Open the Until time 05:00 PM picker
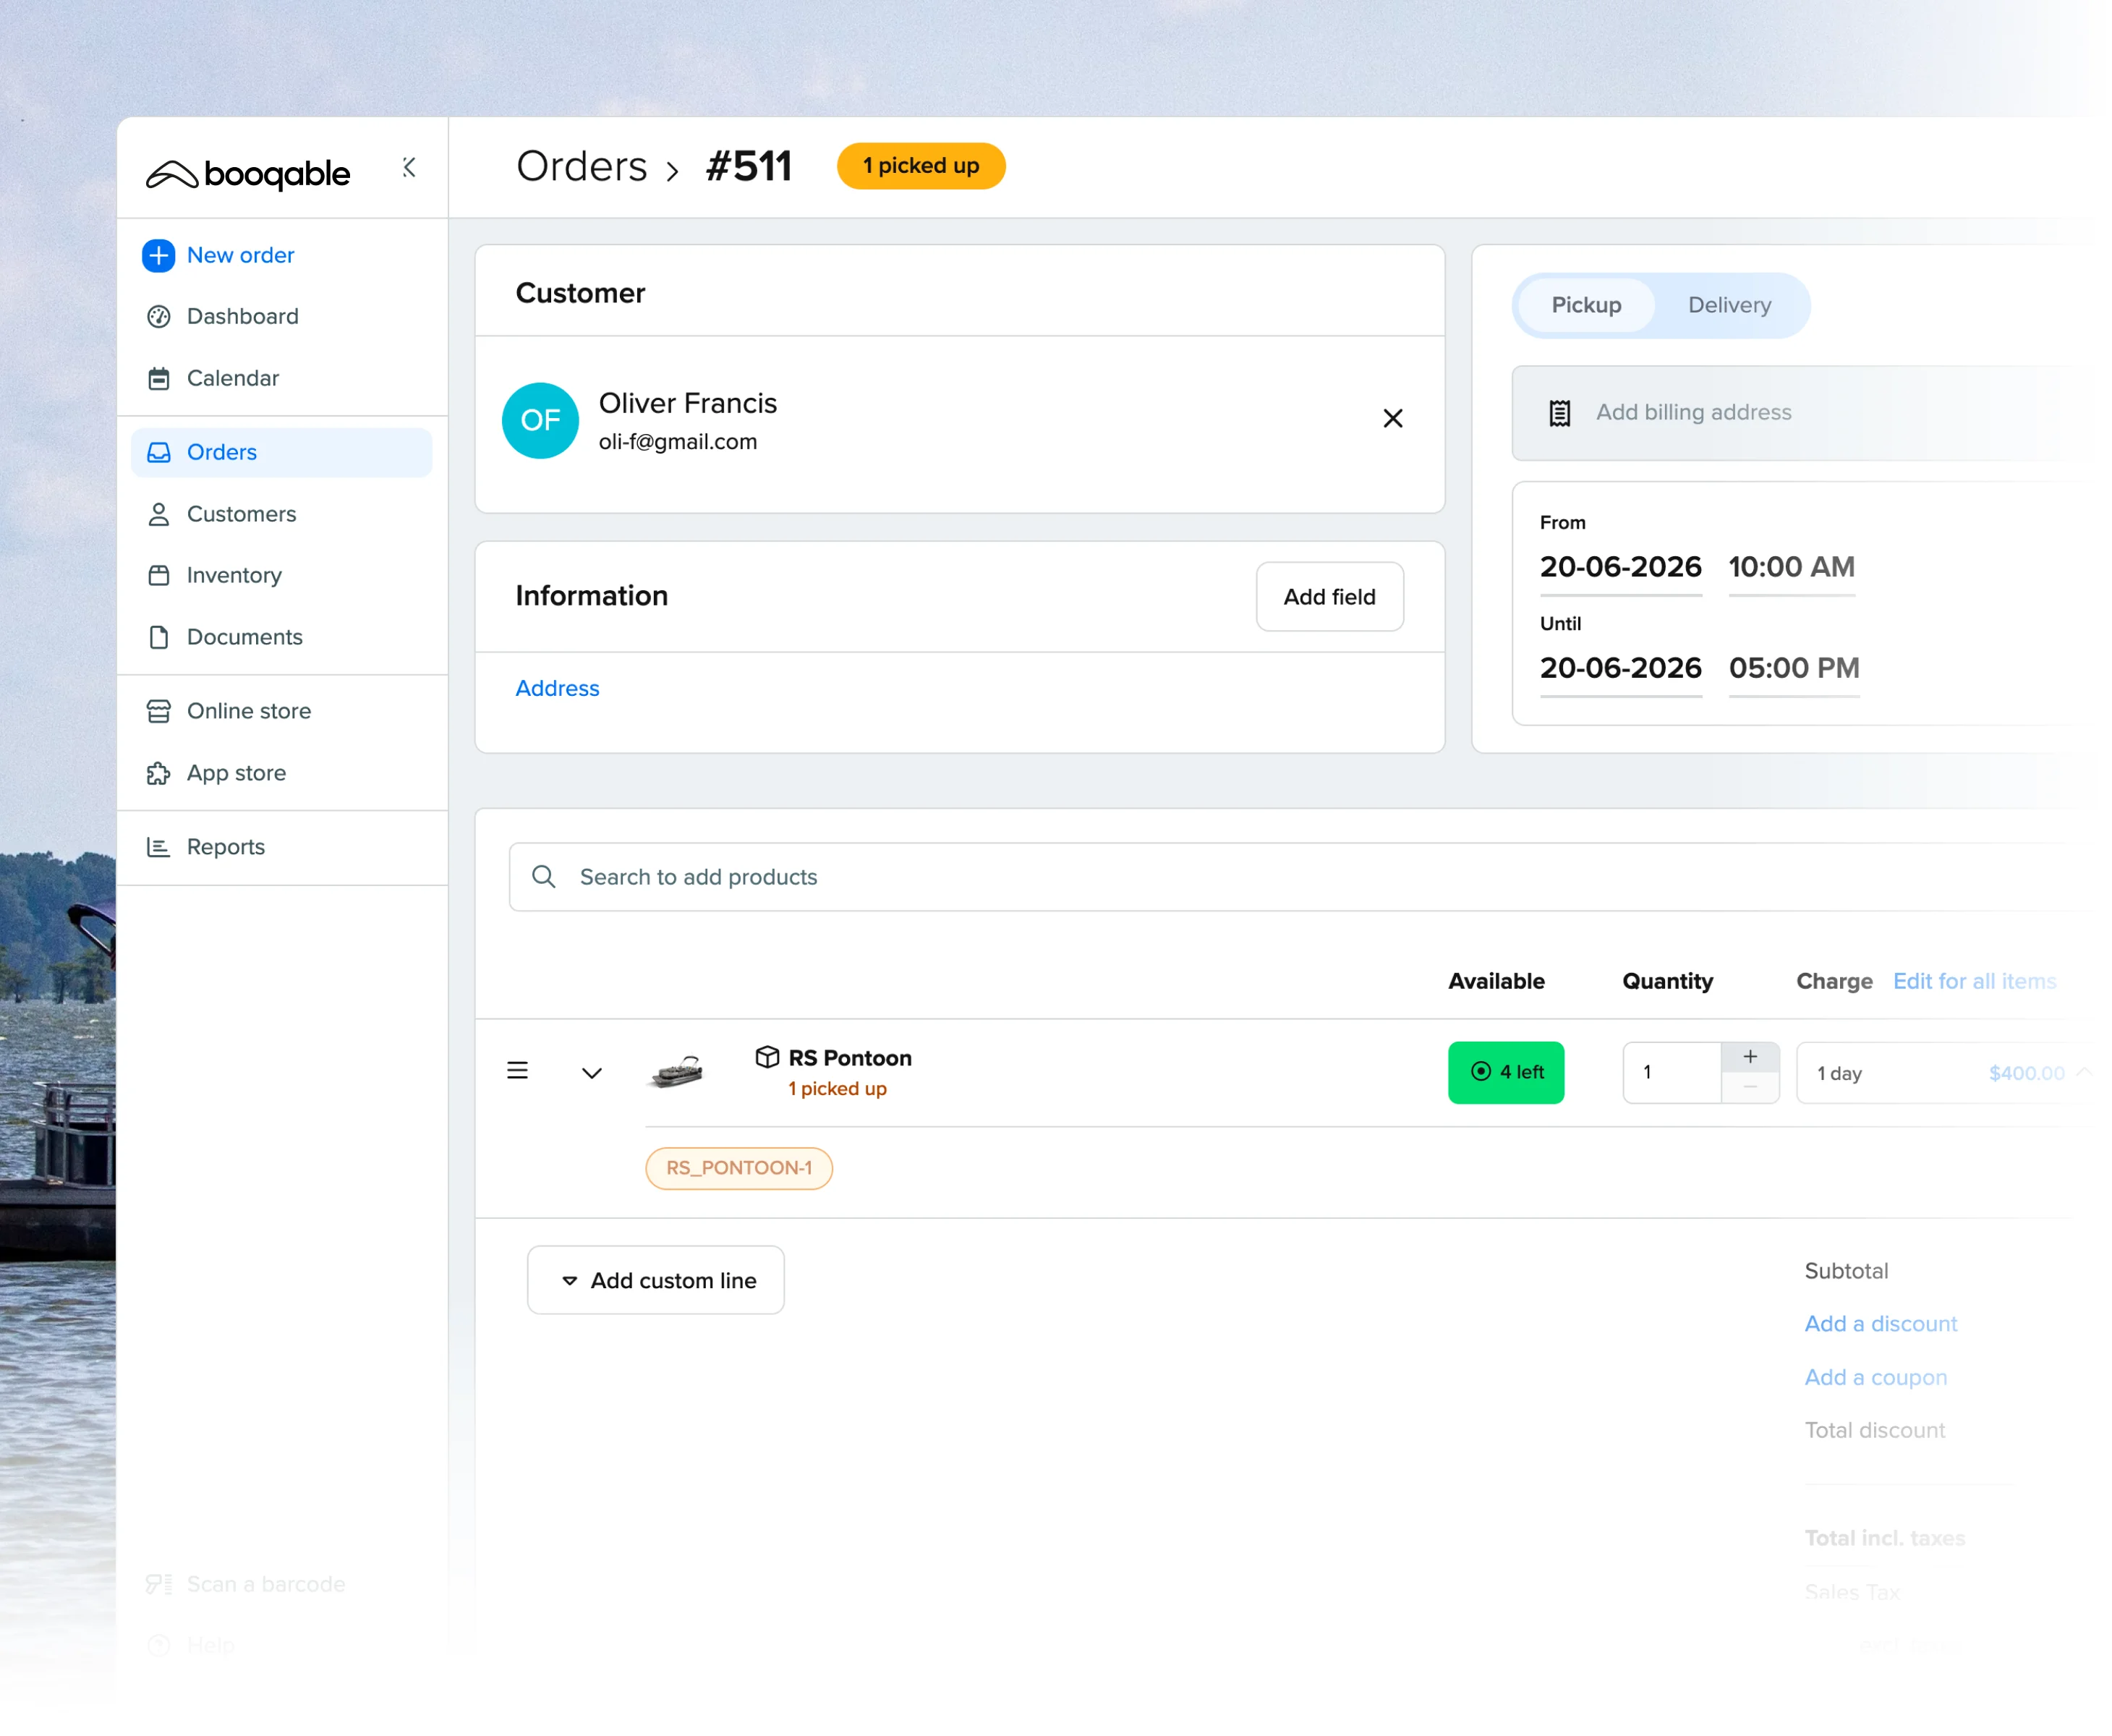Viewport: 2112px width, 1736px height. [1794, 668]
